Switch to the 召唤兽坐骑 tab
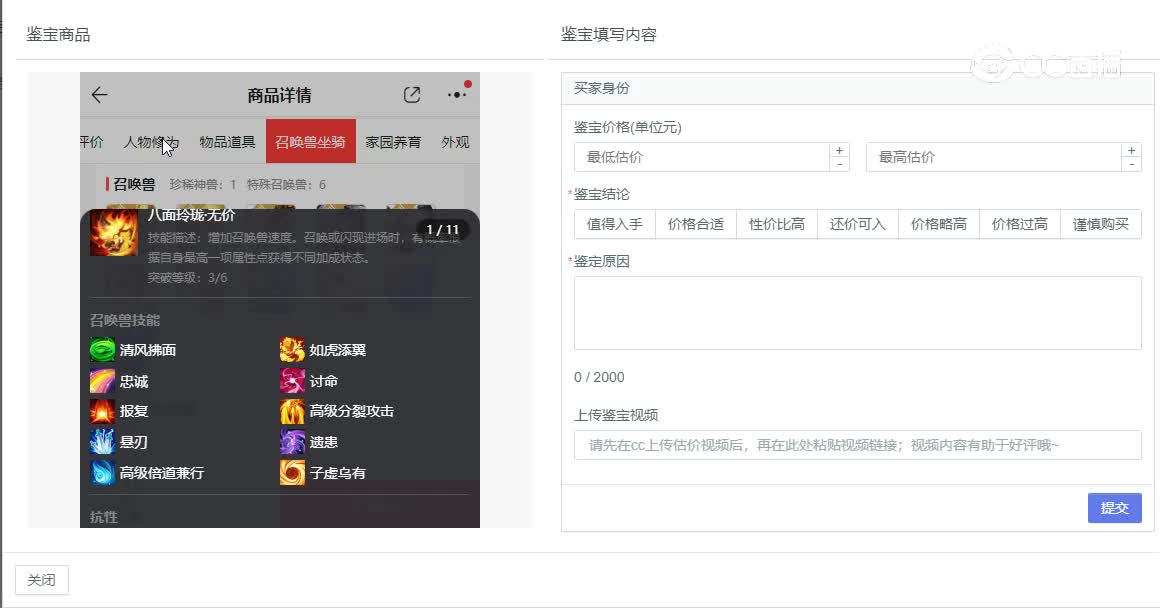This screenshot has width=1160, height=610. 311,141
